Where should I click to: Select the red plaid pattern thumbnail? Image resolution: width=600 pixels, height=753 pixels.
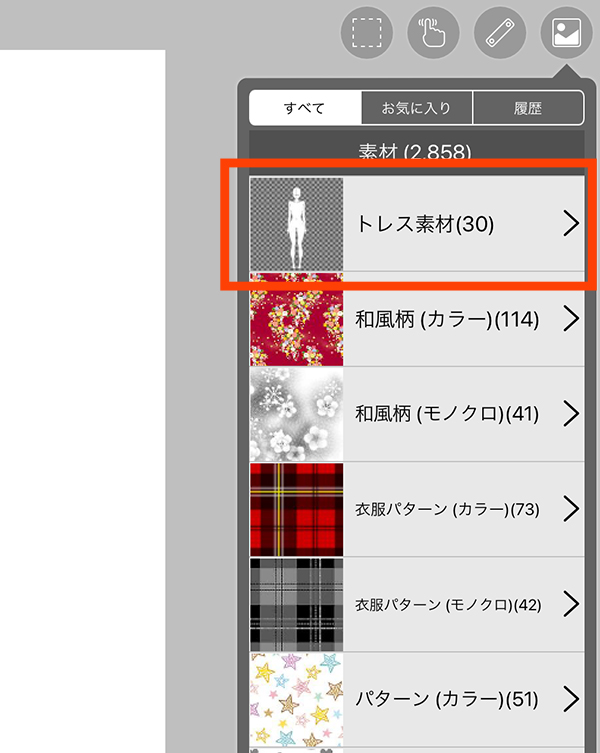297,510
